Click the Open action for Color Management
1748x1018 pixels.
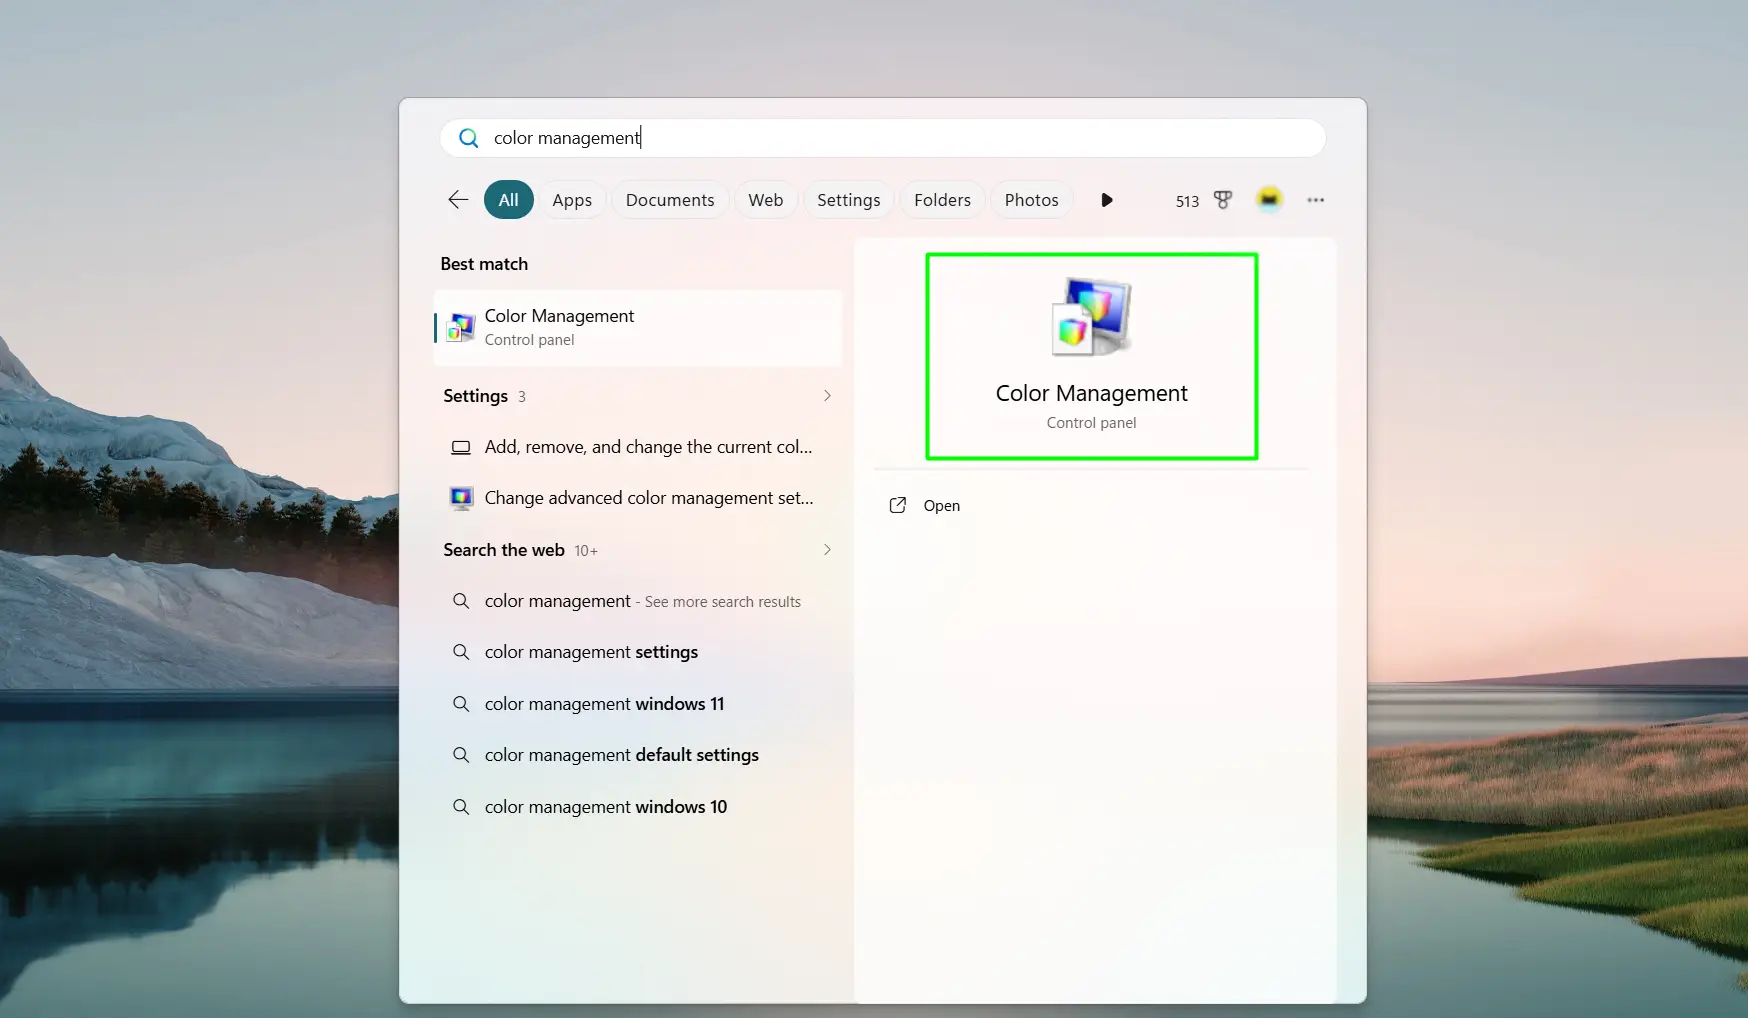click(1091, 506)
